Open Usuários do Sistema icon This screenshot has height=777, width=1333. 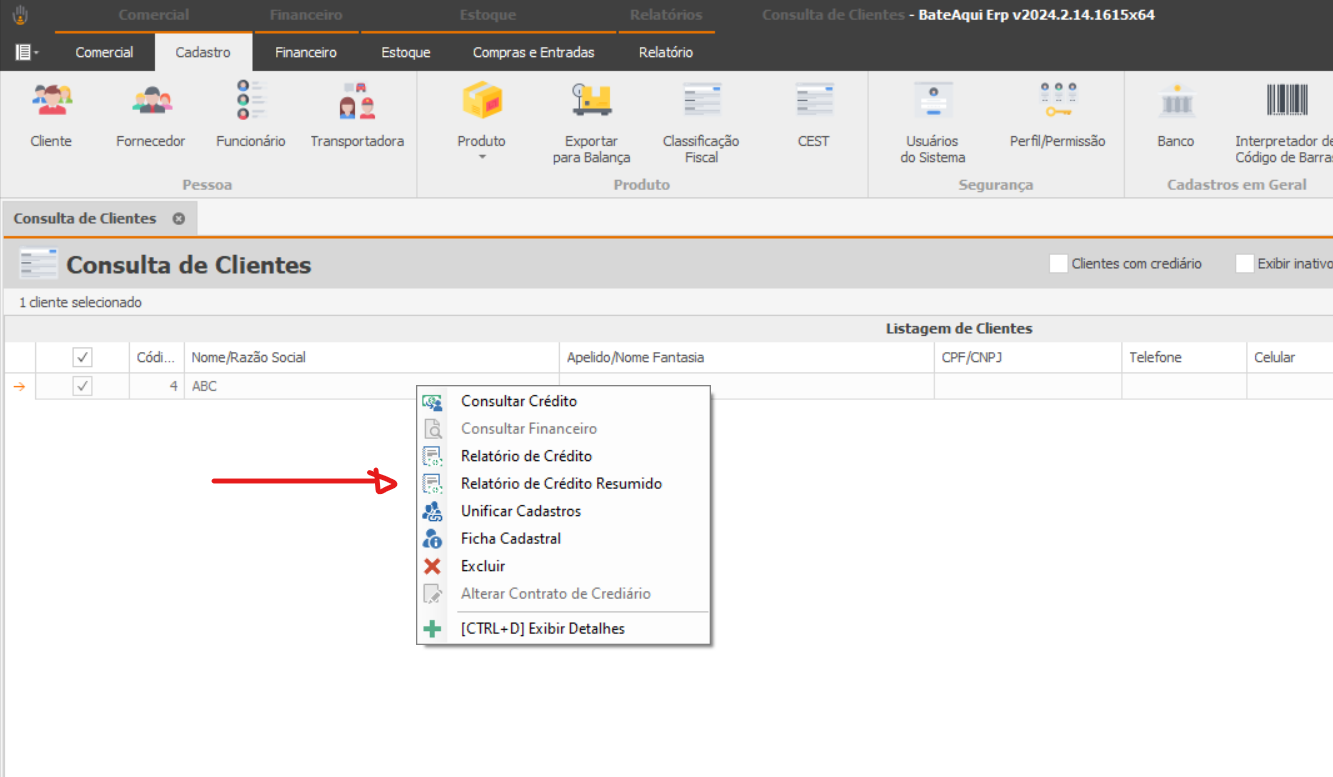coord(933,101)
